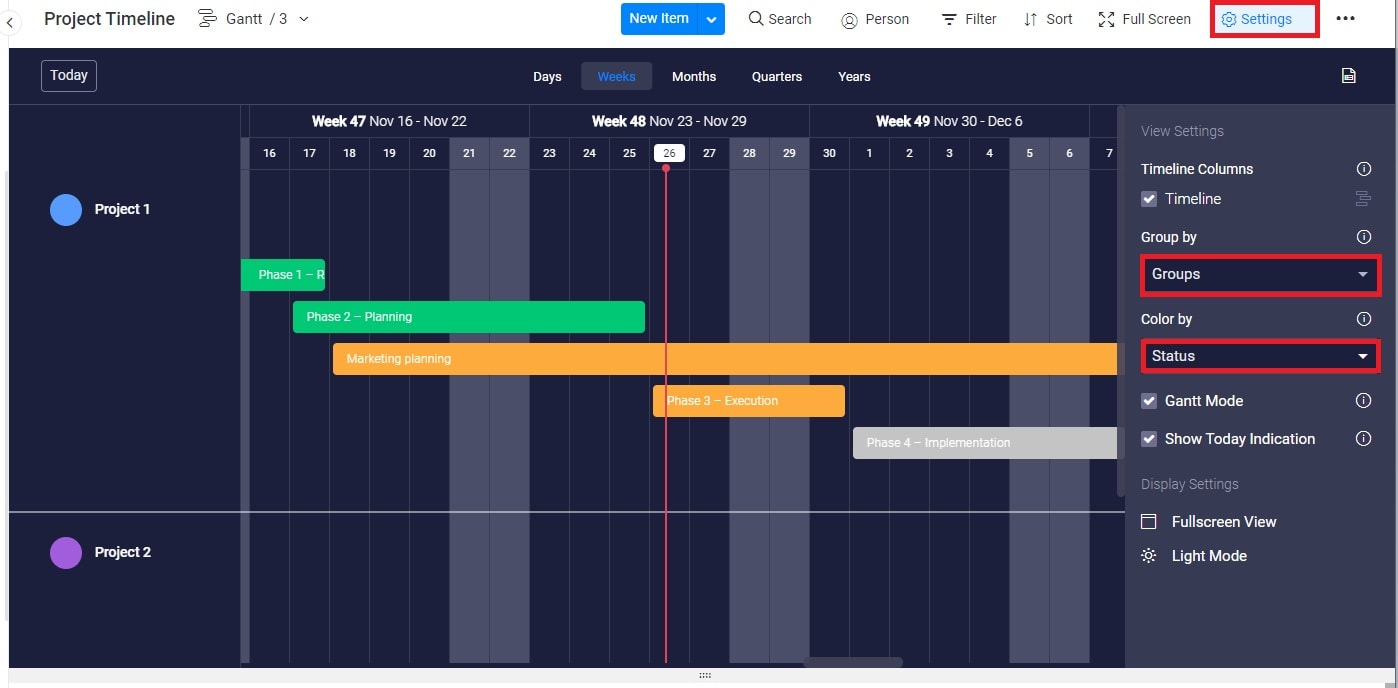
Task: Switch to Light Mode label
Action: pos(1209,556)
